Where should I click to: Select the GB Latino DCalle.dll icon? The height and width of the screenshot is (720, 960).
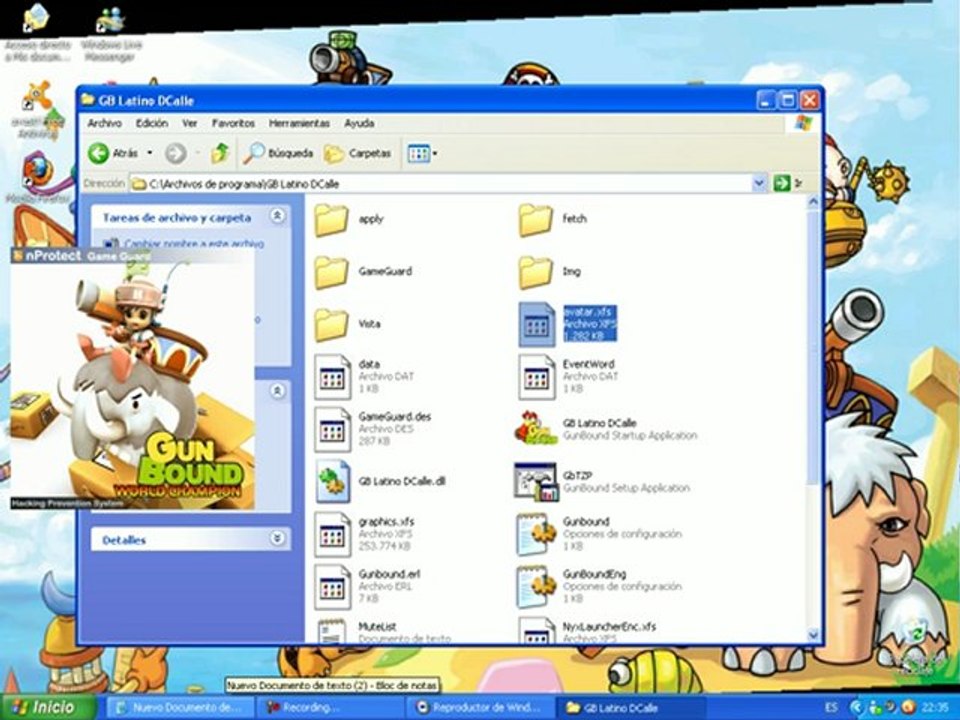pos(333,482)
